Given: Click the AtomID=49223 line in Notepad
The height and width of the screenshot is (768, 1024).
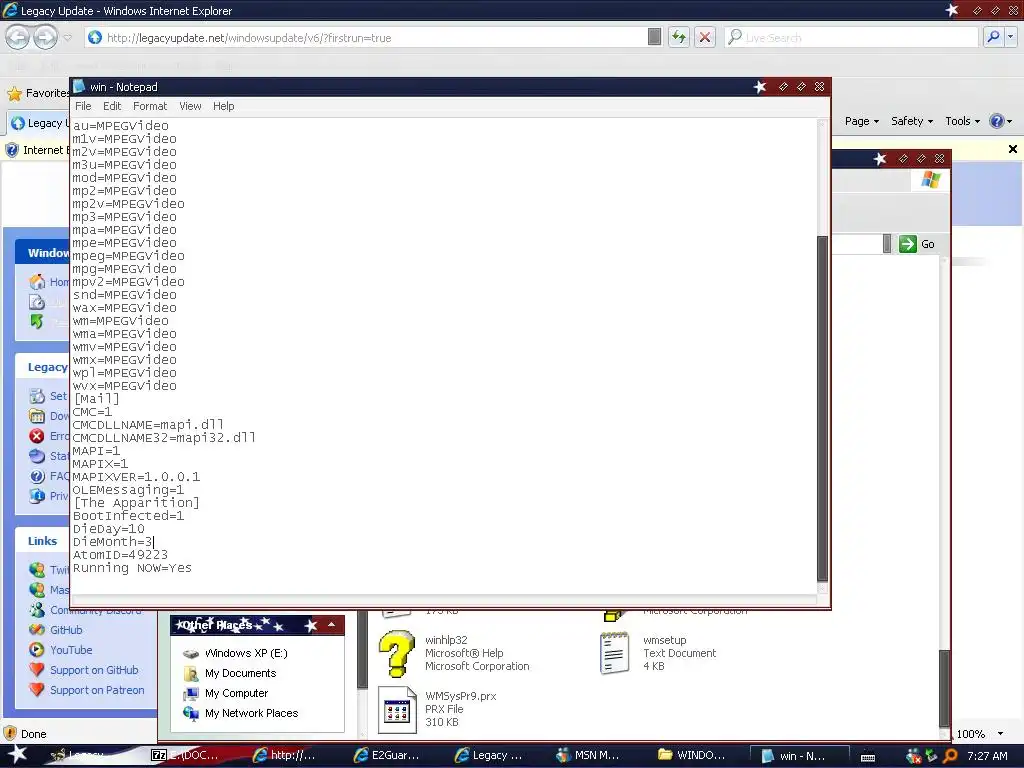Looking at the screenshot, I should coord(120,554).
